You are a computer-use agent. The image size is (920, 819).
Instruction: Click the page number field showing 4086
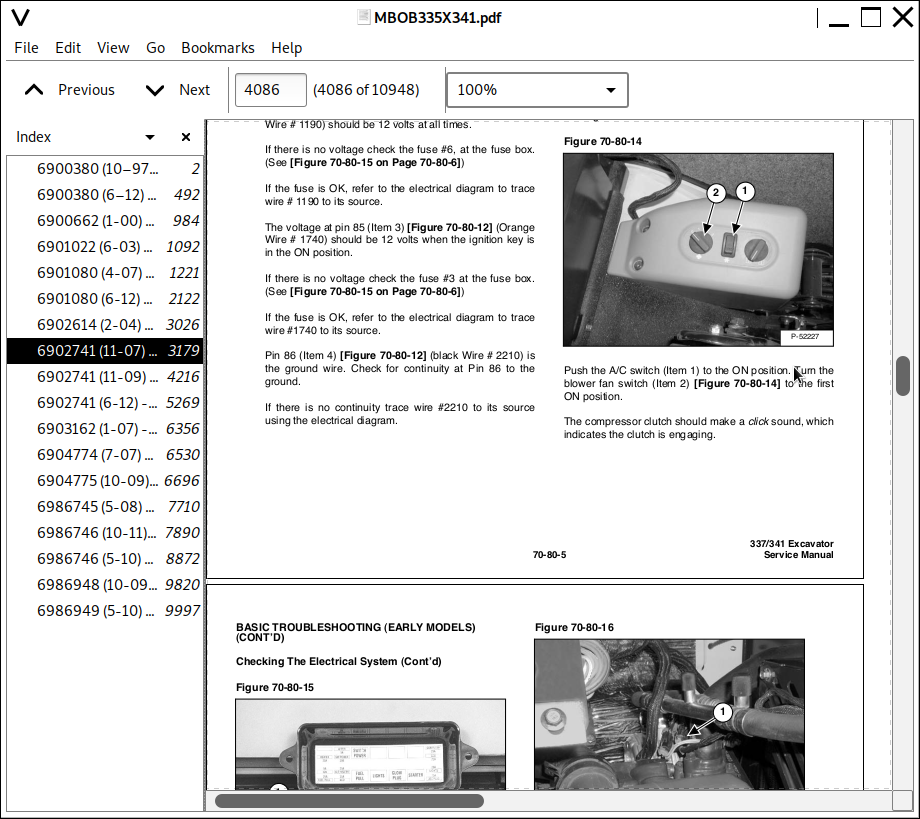click(271, 90)
